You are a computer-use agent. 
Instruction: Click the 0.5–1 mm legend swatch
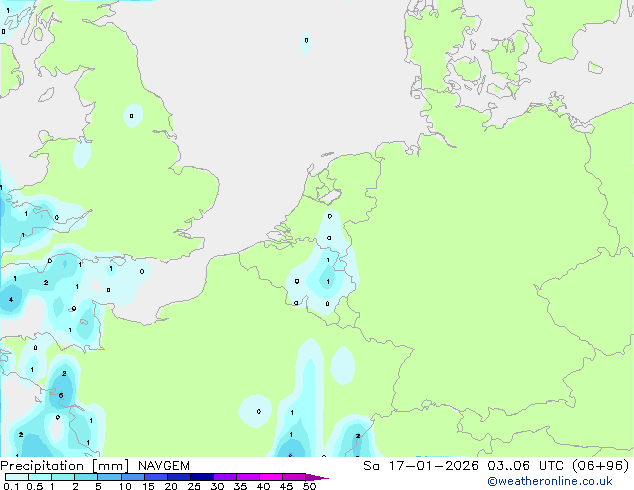(x=40, y=477)
